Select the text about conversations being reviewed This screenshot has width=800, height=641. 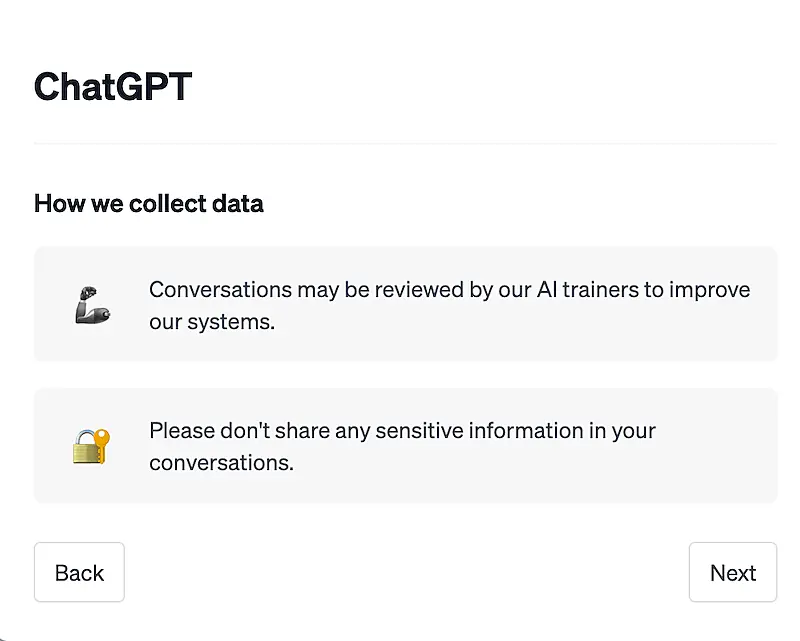[x=449, y=305]
